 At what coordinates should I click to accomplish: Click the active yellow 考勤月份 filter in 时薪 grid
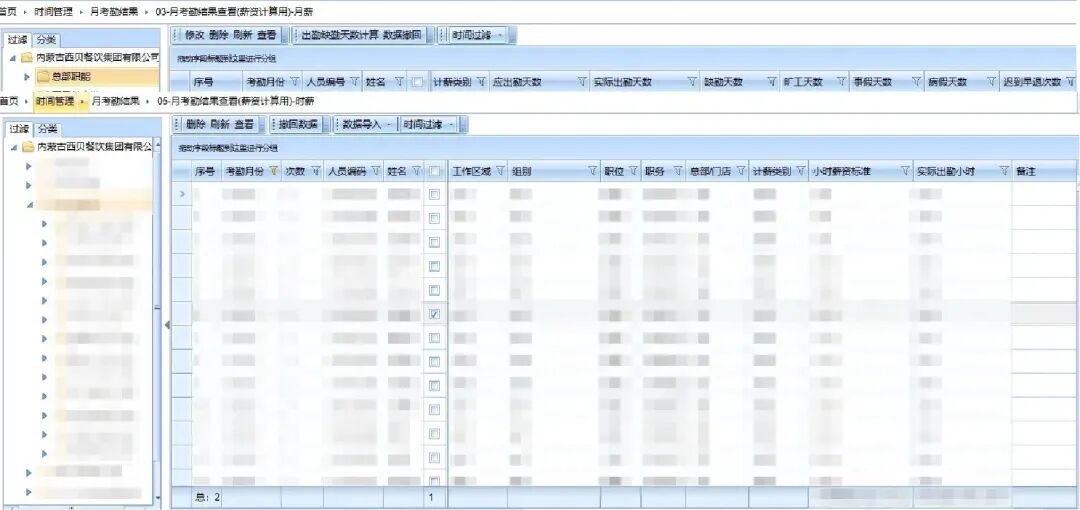(x=273, y=171)
